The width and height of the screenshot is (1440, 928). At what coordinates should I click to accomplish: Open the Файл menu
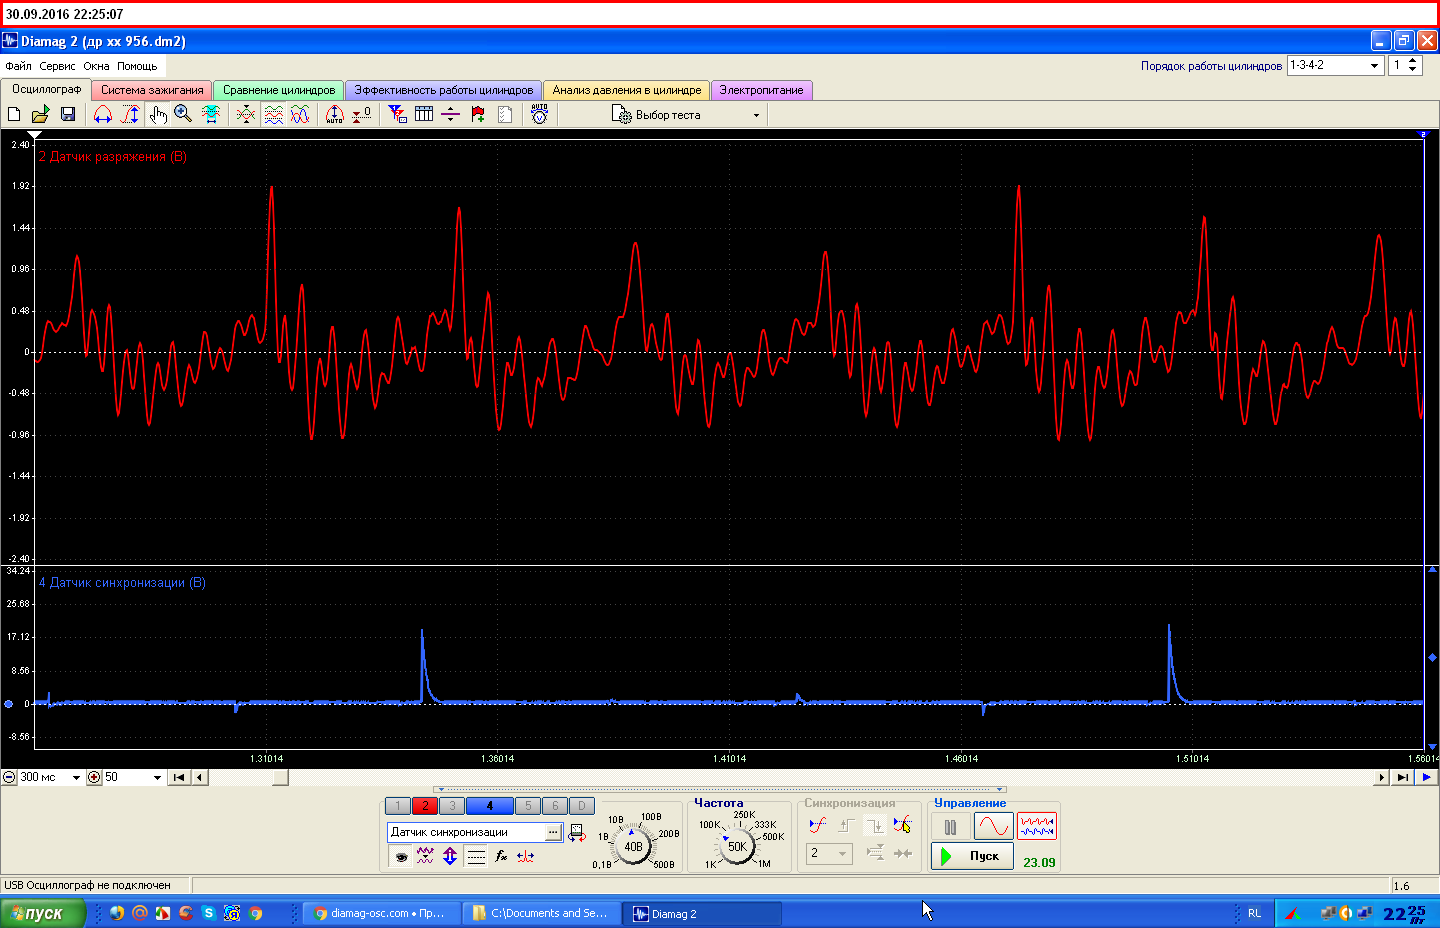pos(18,66)
